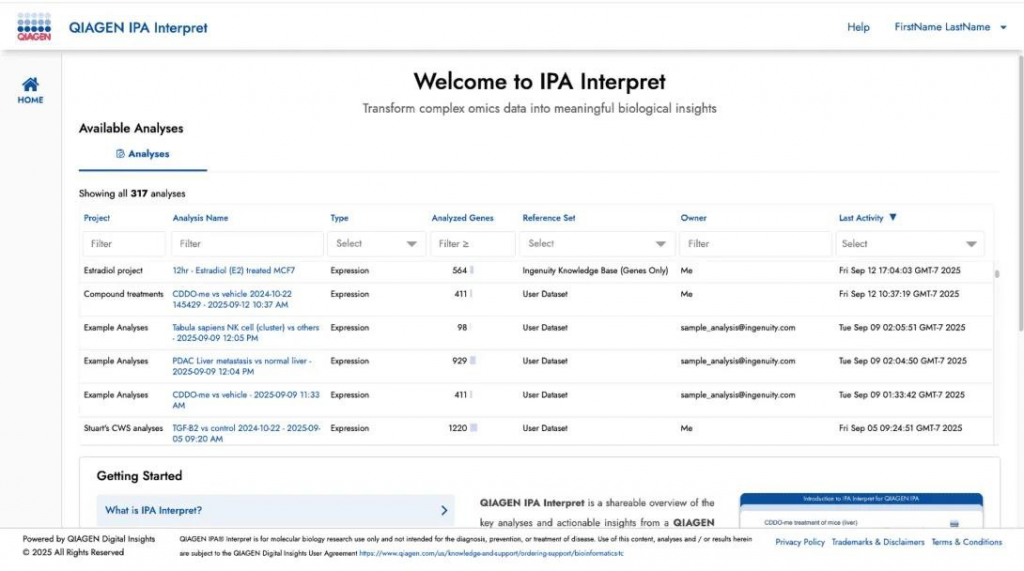Click the QIAGEN logo icon

[x=34, y=27]
